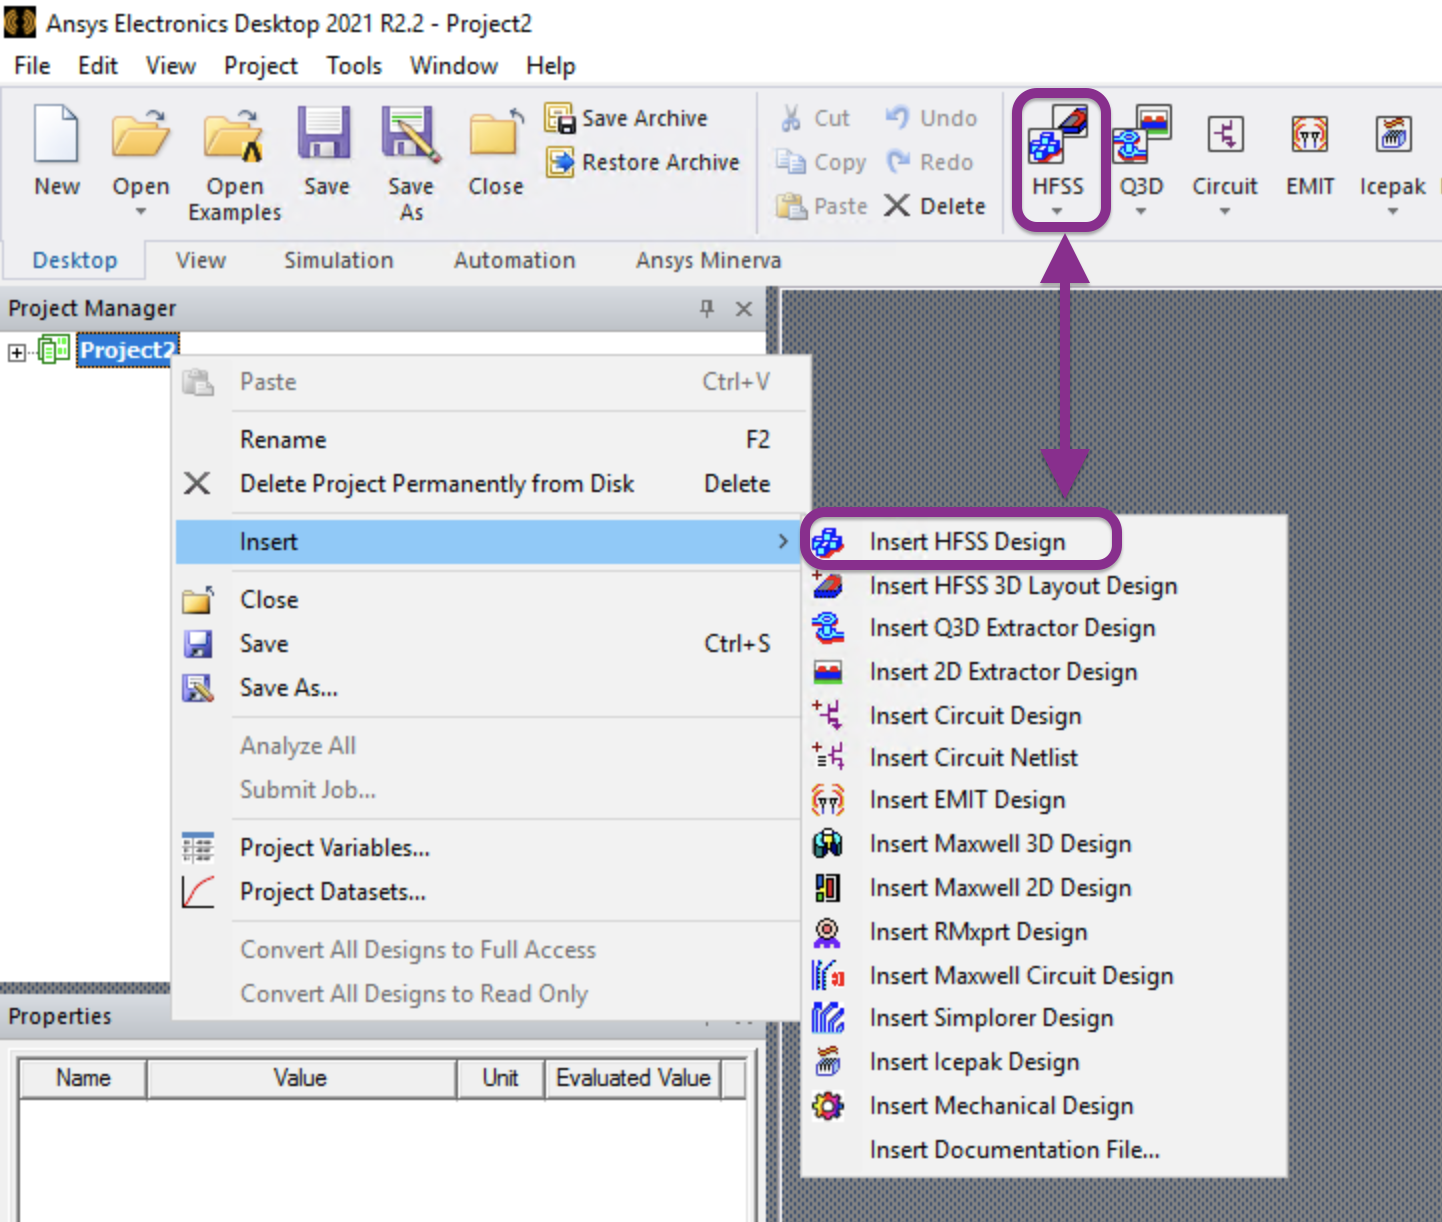
Task: Choose Save in the context menu
Action: (x=490, y=644)
